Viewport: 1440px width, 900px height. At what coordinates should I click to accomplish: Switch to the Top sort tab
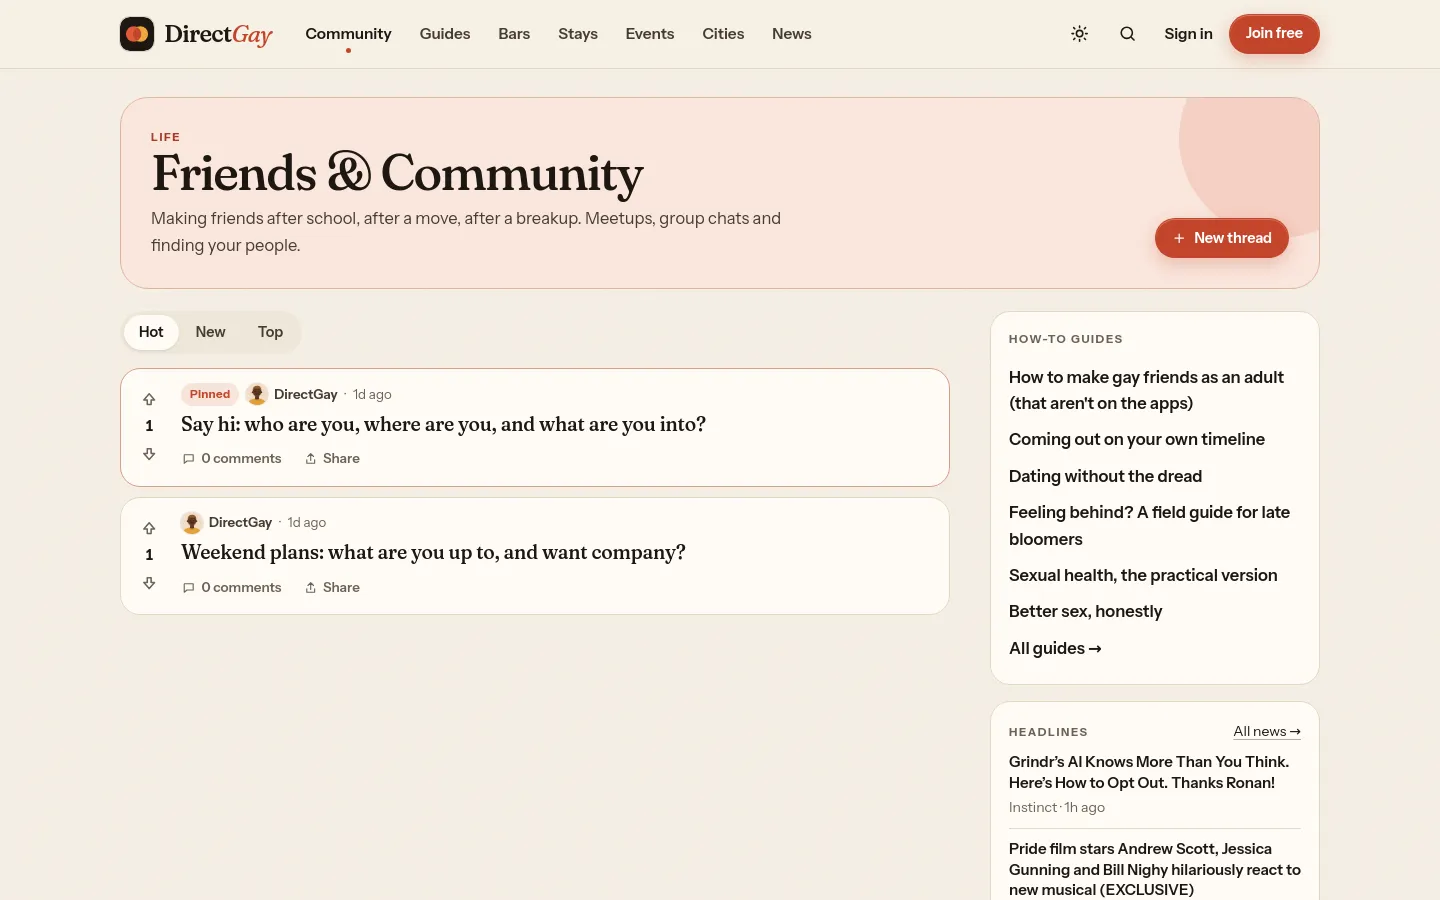[270, 332]
